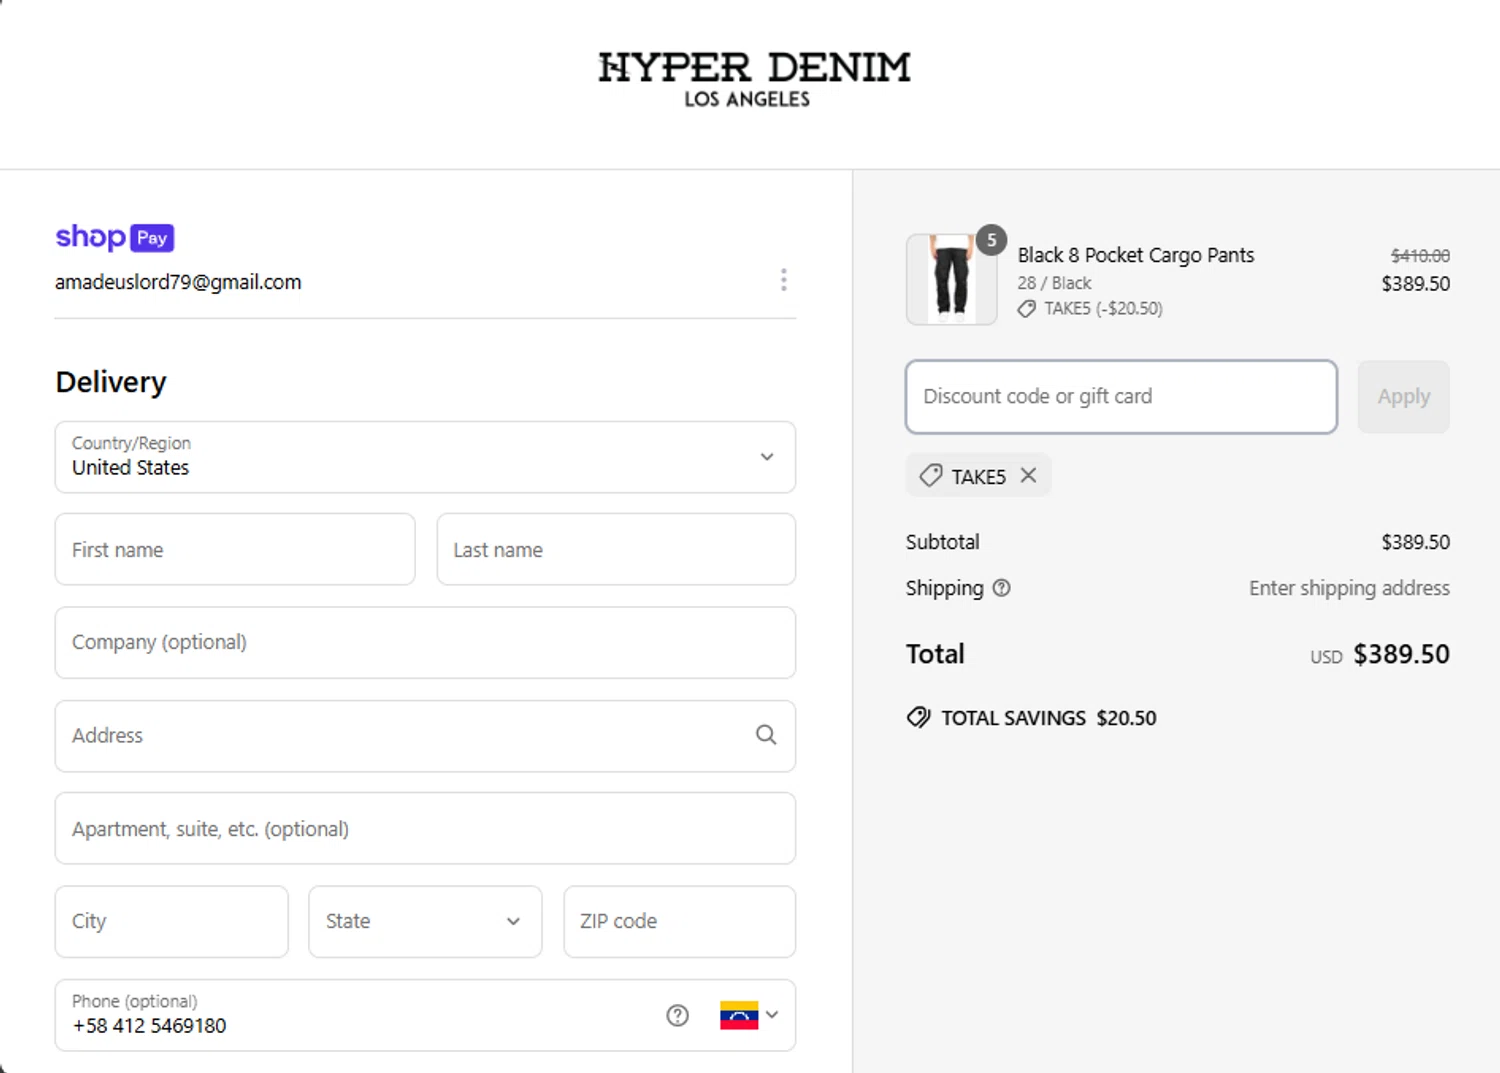The image size is (1500, 1073).
Task: Click the address search magnifier icon
Action: [x=766, y=735]
